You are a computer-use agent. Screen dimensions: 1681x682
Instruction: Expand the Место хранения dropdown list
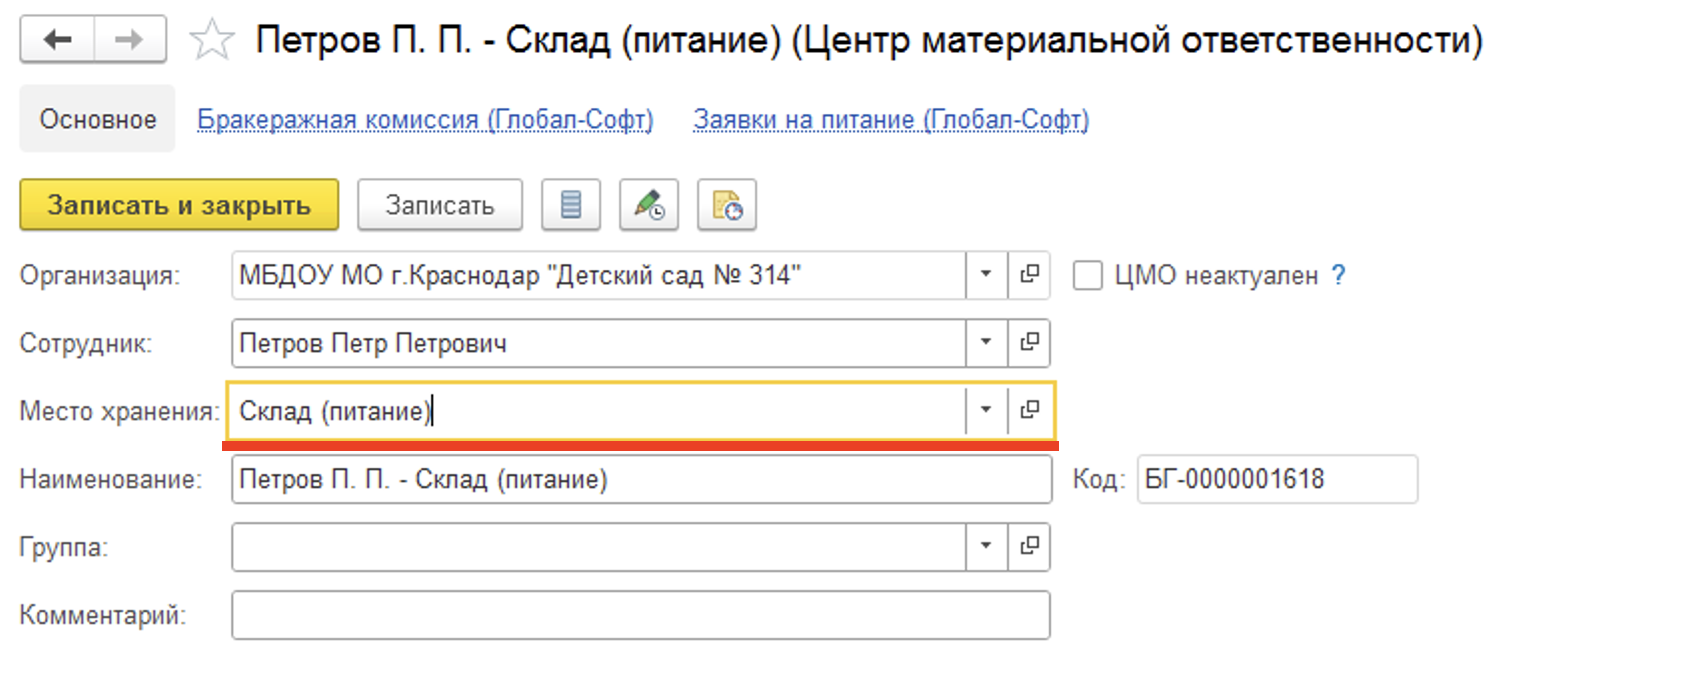(986, 410)
